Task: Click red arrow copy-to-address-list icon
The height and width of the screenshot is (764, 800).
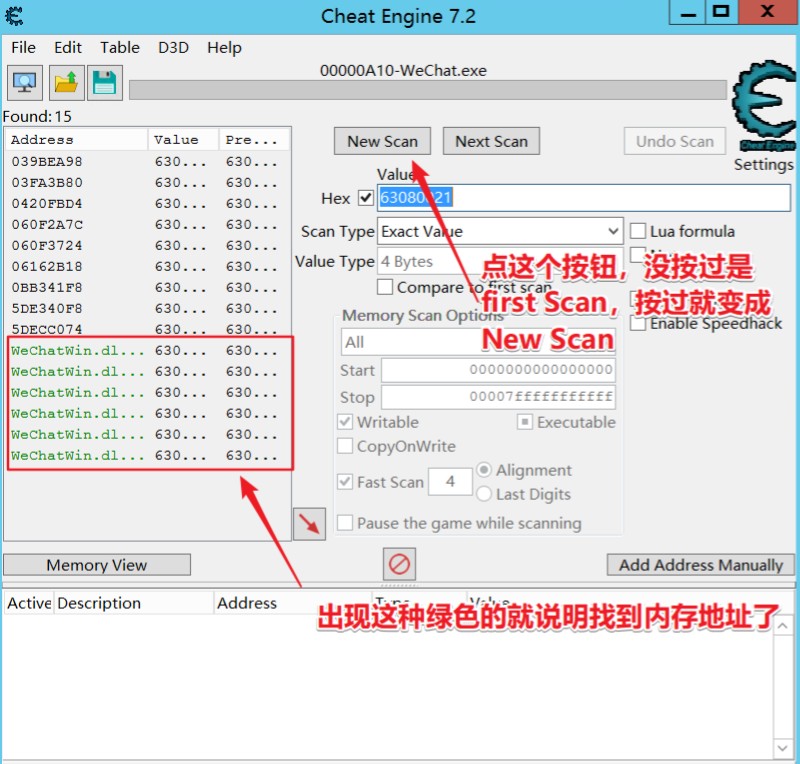Action: (310, 523)
